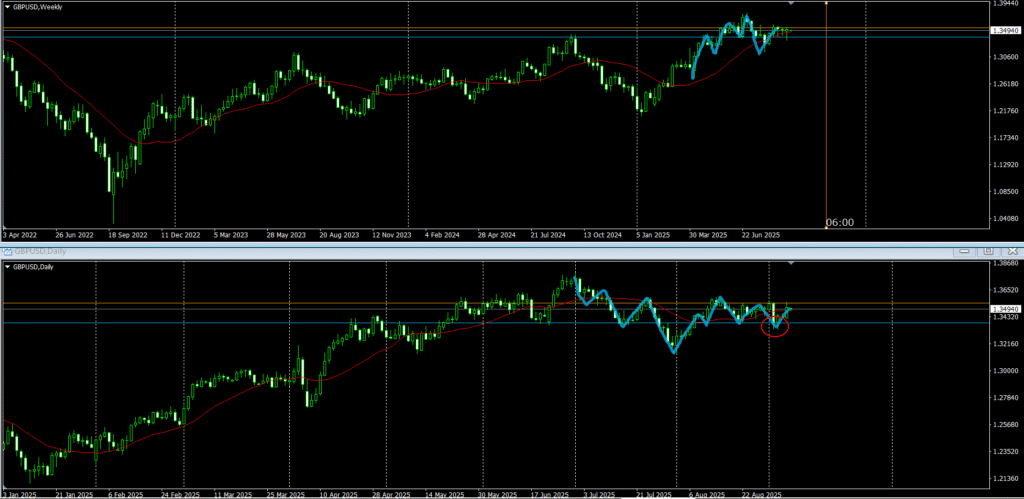Click the 1.08500 price level on Weekly axis
The width and height of the screenshot is (1024, 499).
click(1006, 192)
